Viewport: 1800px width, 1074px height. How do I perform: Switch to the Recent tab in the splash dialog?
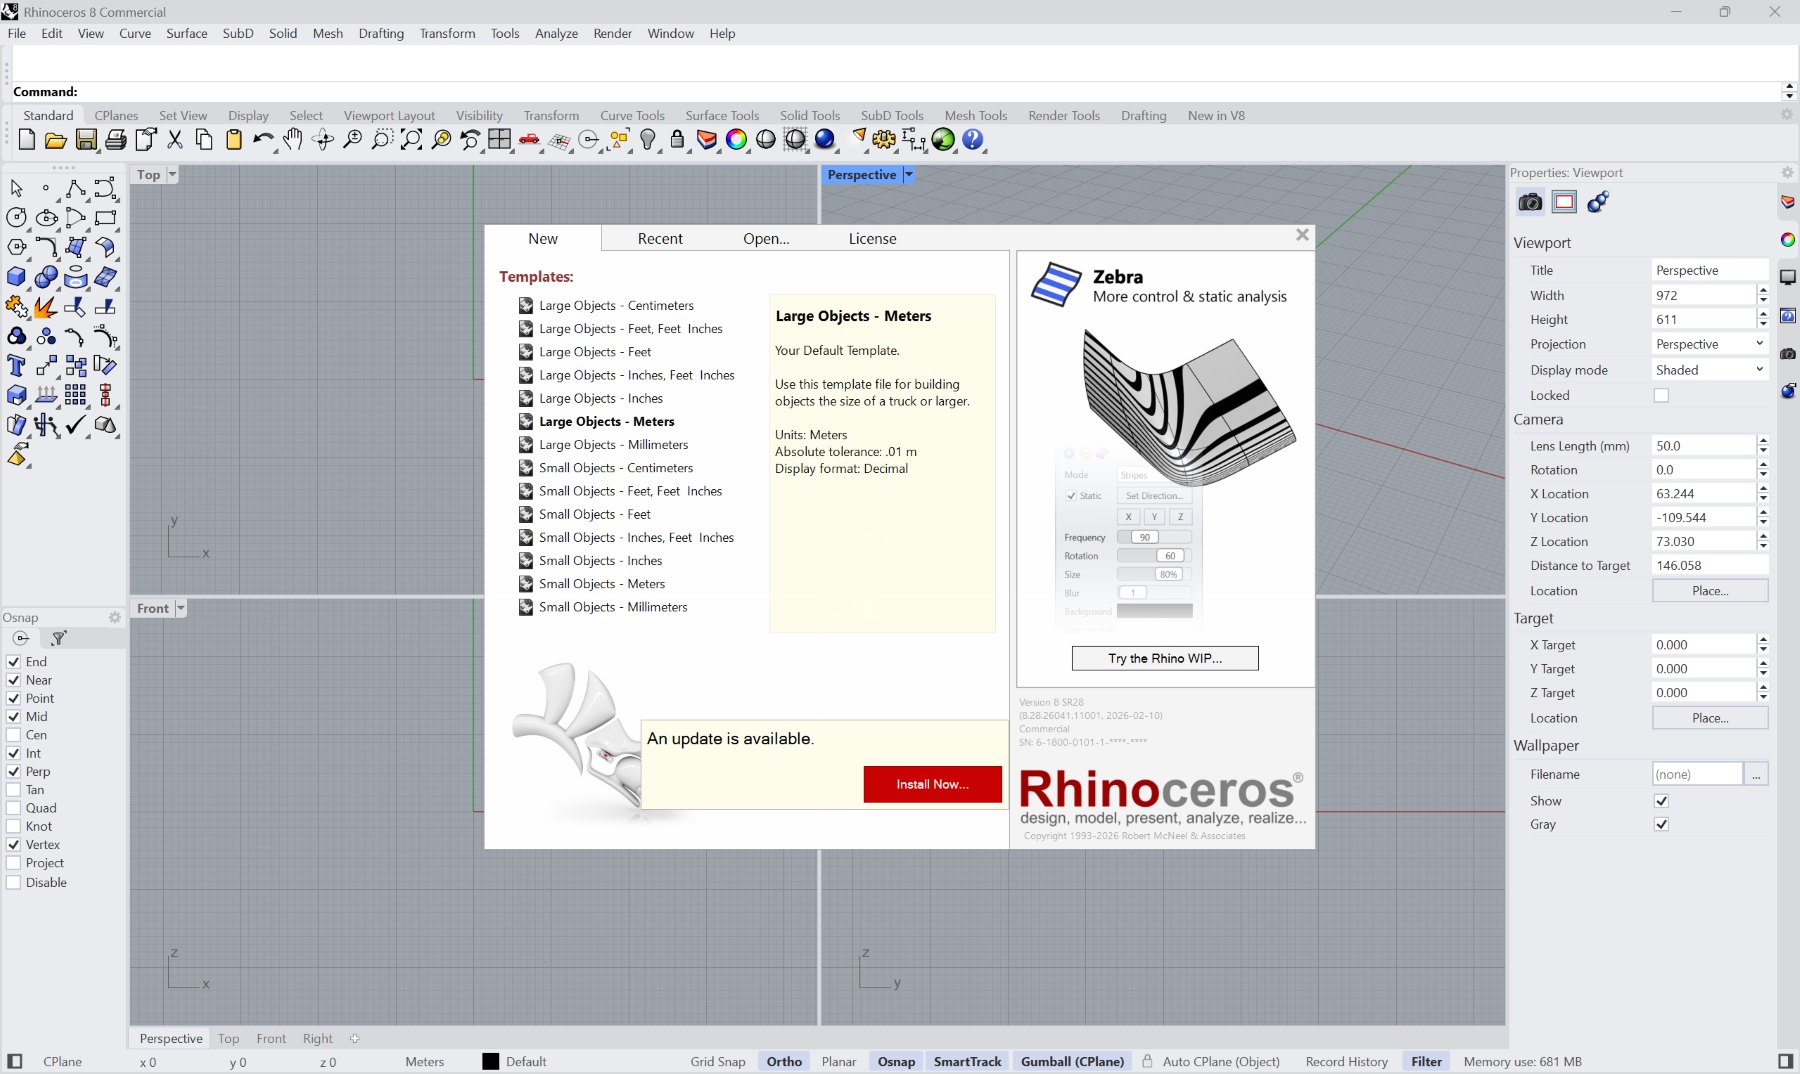(x=660, y=239)
